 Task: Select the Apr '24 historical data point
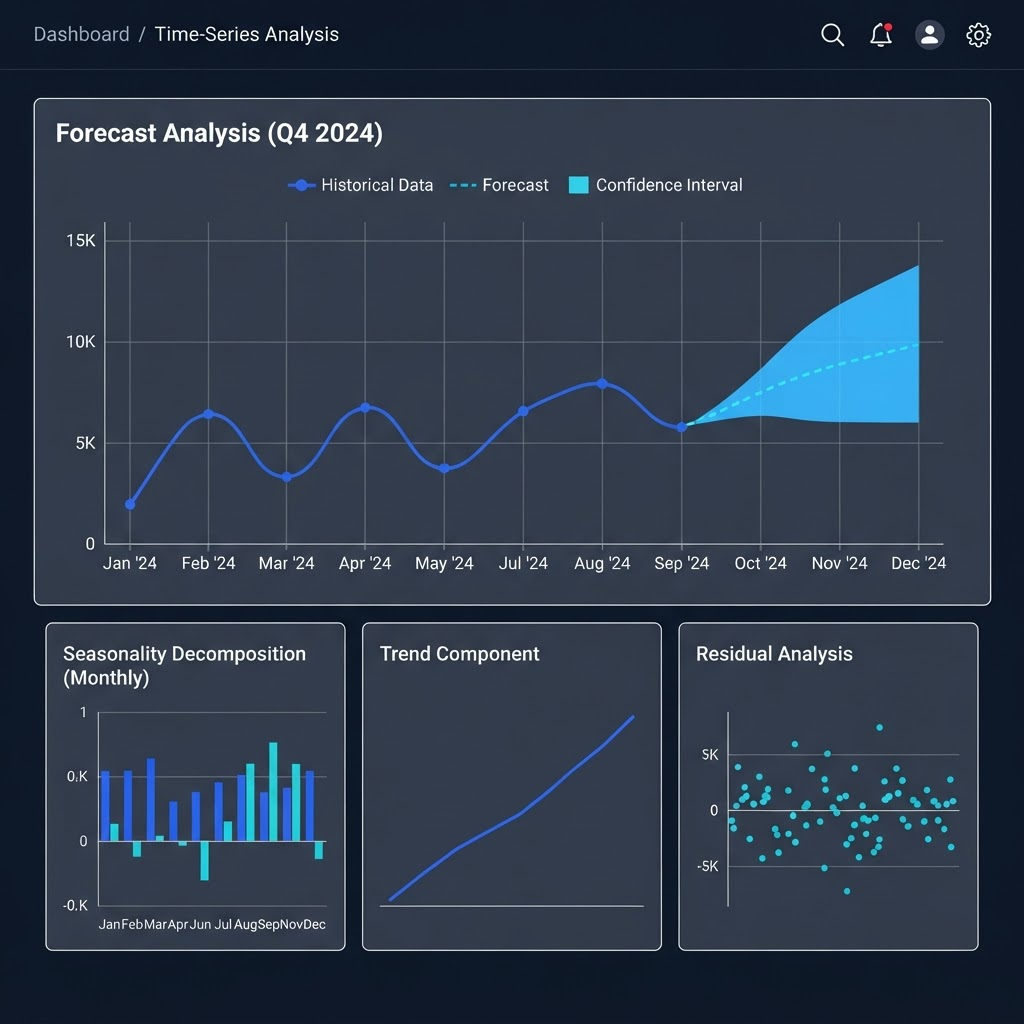pyautogui.click(x=365, y=408)
